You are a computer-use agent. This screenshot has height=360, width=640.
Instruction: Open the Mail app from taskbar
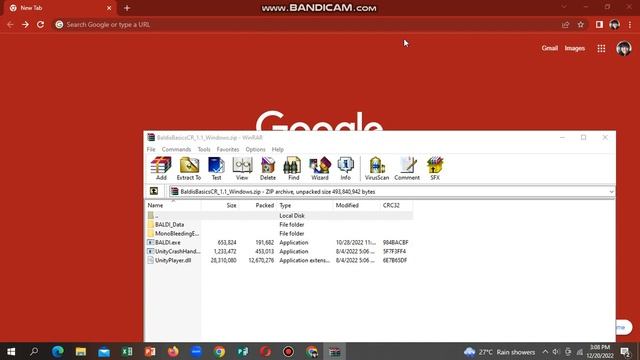[x=104, y=351]
